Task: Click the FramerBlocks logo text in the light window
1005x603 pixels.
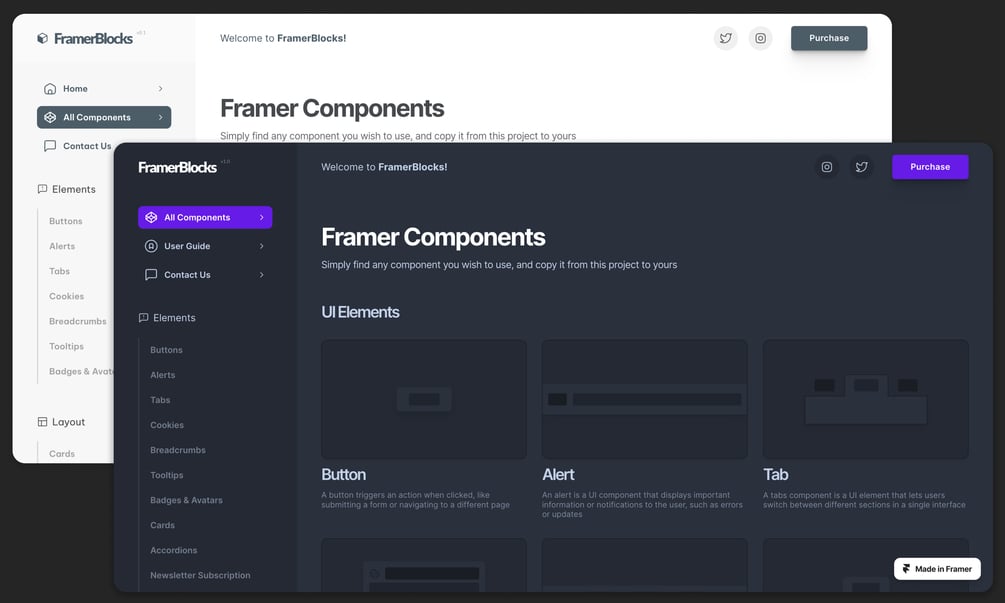Action: tap(93, 39)
